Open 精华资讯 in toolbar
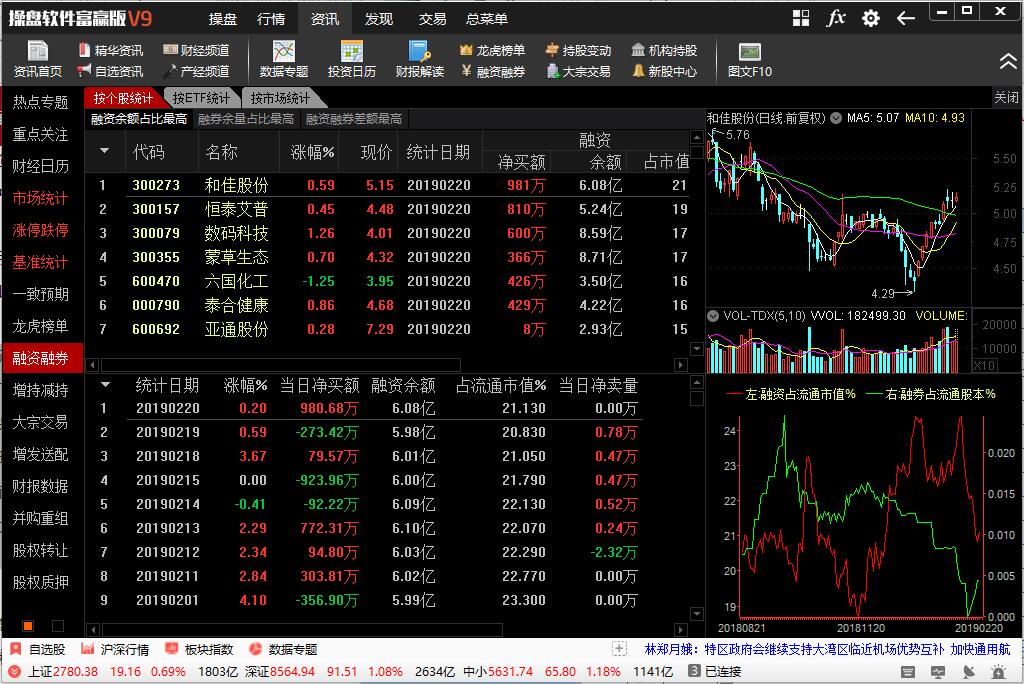The image size is (1024, 684). [x=110, y=50]
